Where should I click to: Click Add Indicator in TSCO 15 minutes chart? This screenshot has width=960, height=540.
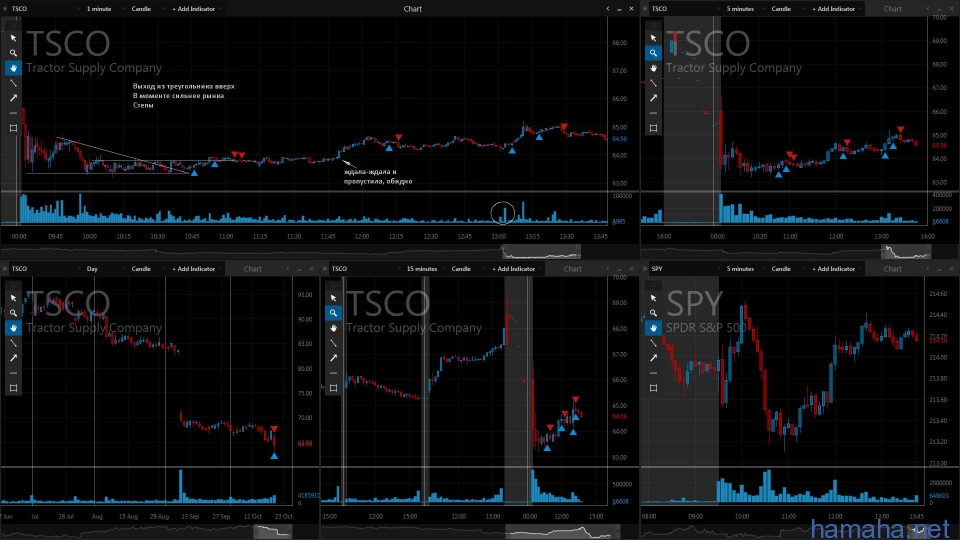516,269
